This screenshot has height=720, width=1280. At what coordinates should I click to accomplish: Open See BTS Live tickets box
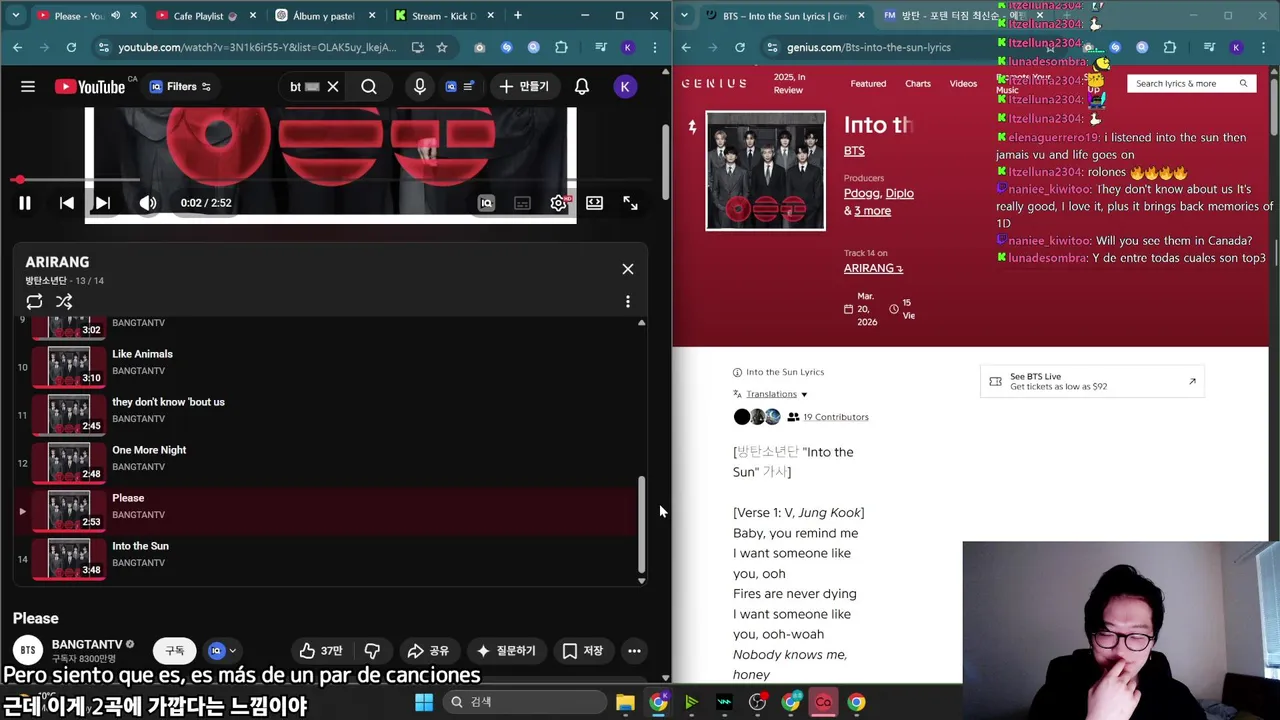(x=1092, y=381)
